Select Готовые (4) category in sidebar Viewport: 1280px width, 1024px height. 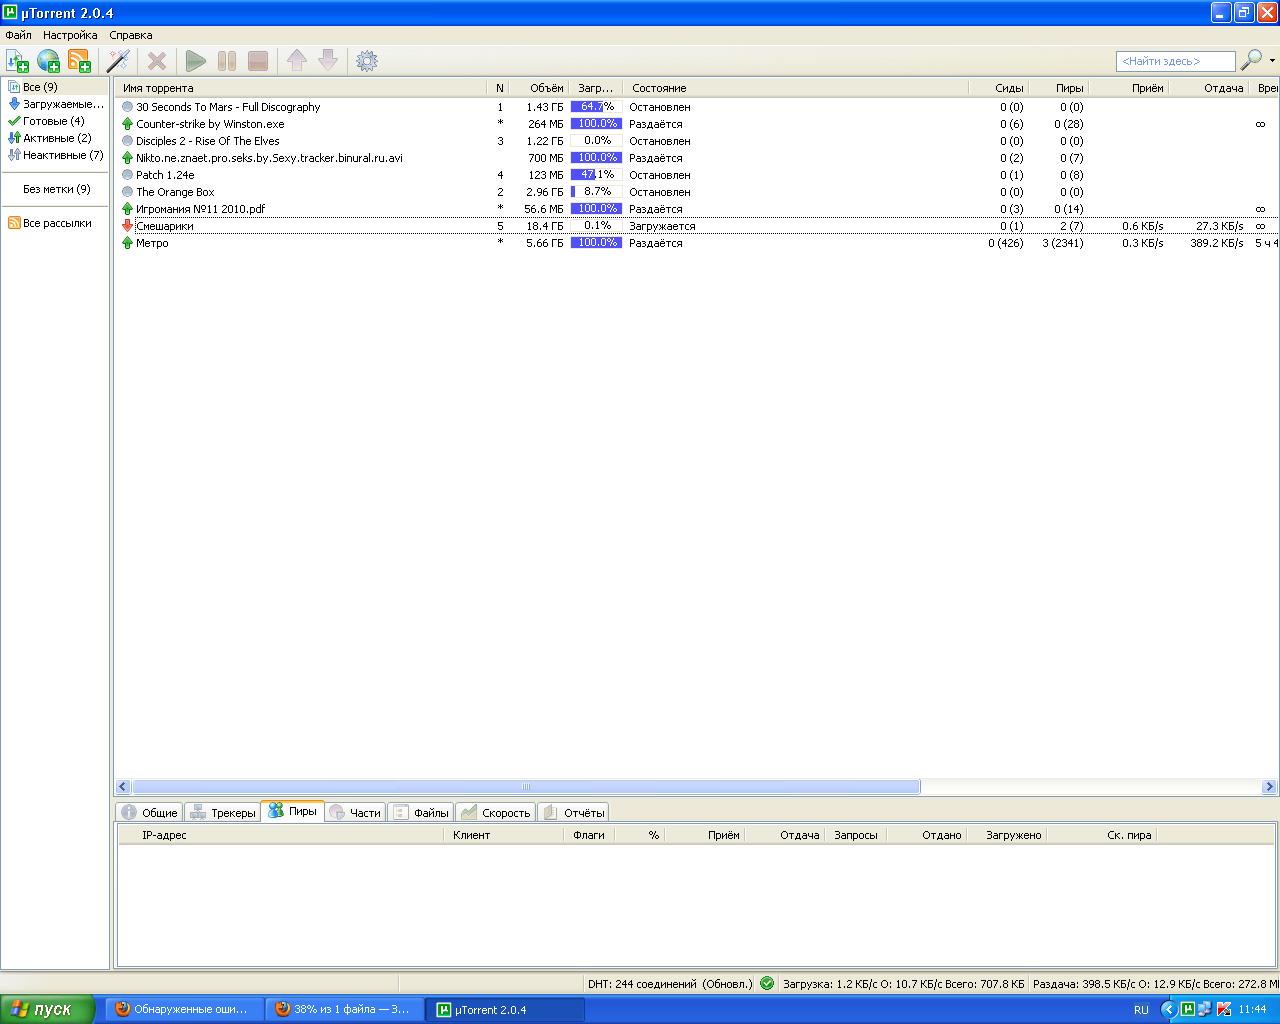click(x=53, y=121)
